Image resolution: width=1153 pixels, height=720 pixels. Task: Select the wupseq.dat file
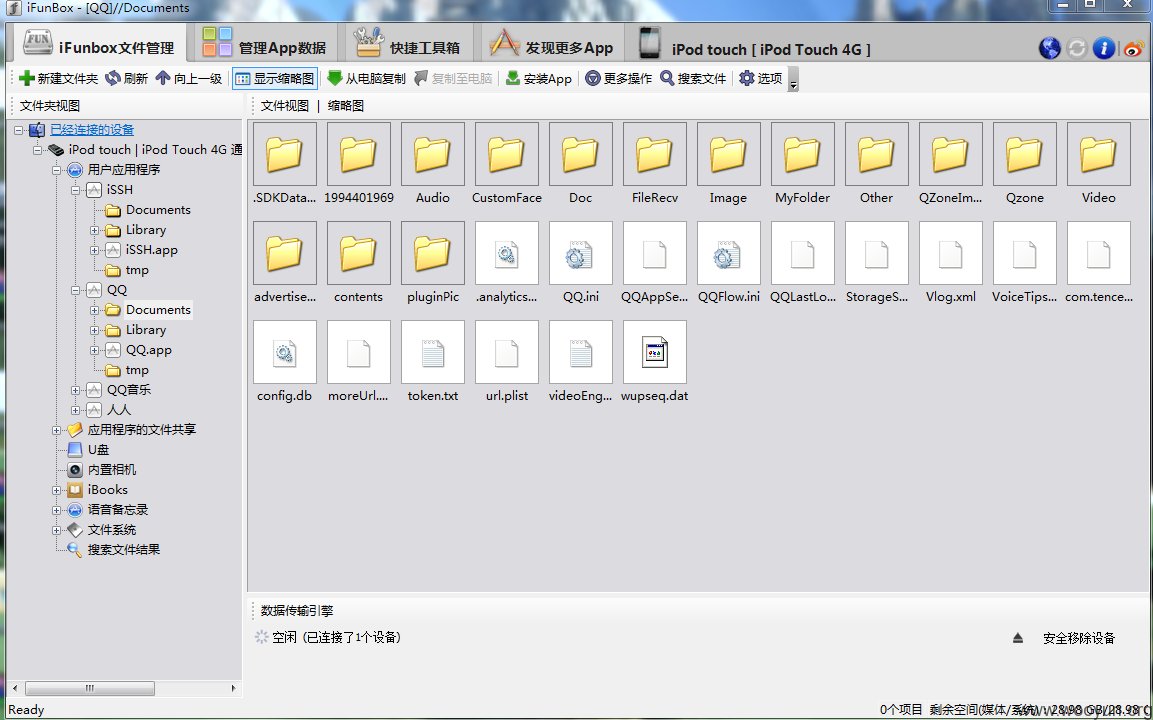pyautogui.click(x=654, y=362)
